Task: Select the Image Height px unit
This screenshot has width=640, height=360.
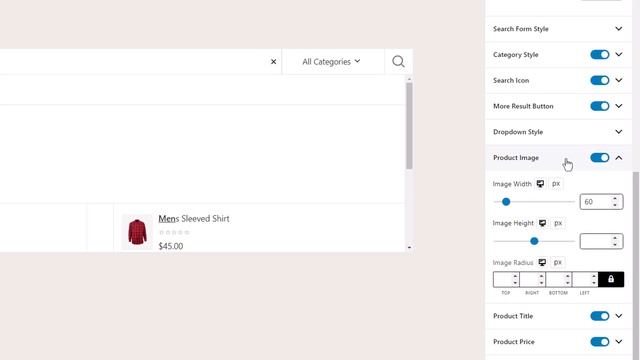Action: click(x=558, y=223)
